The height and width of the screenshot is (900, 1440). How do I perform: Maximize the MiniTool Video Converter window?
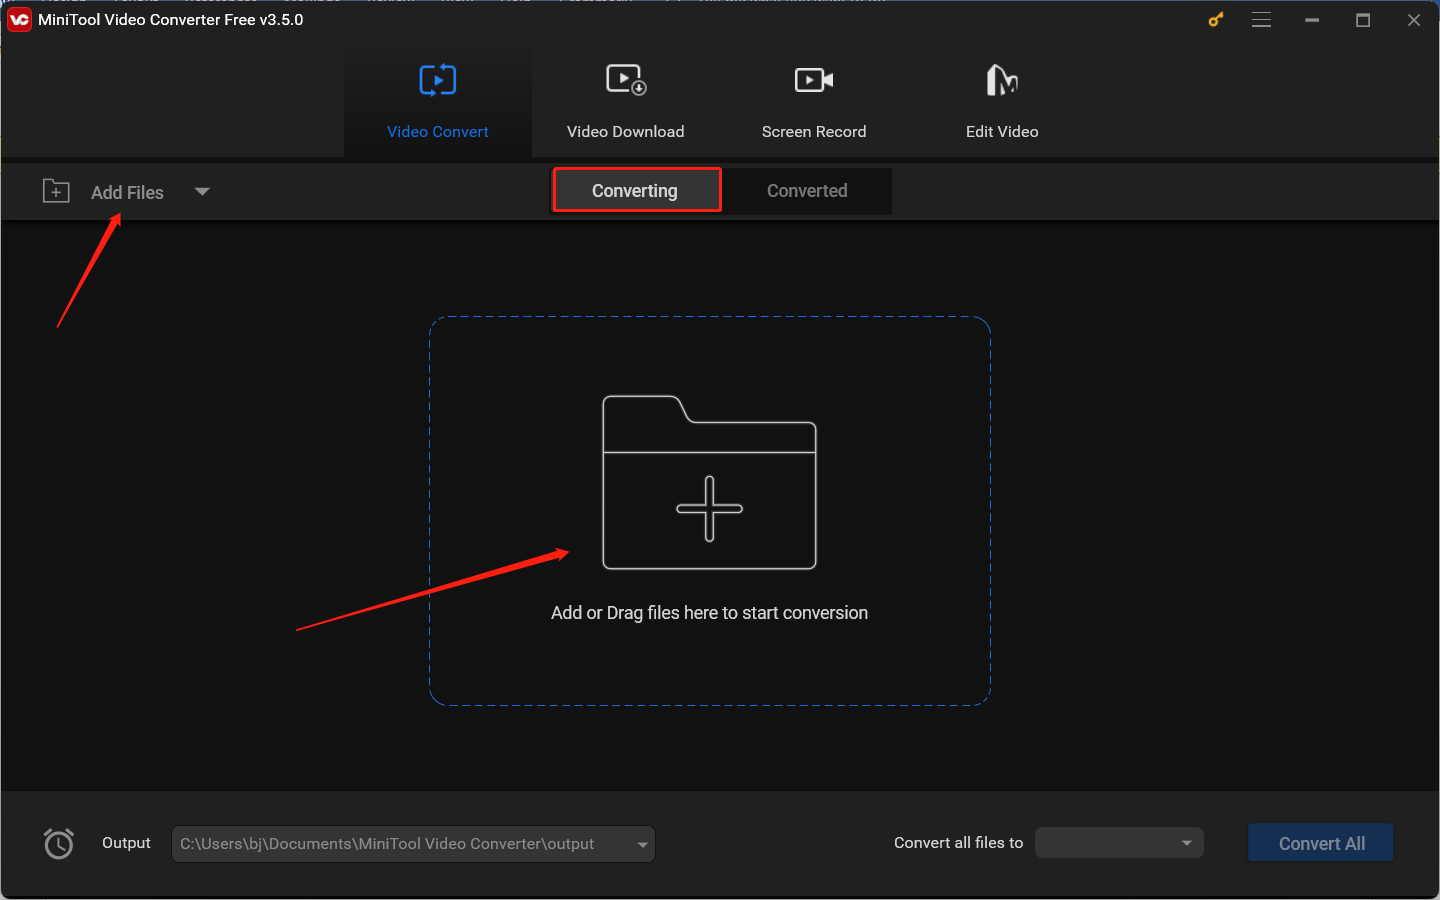(x=1363, y=20)
